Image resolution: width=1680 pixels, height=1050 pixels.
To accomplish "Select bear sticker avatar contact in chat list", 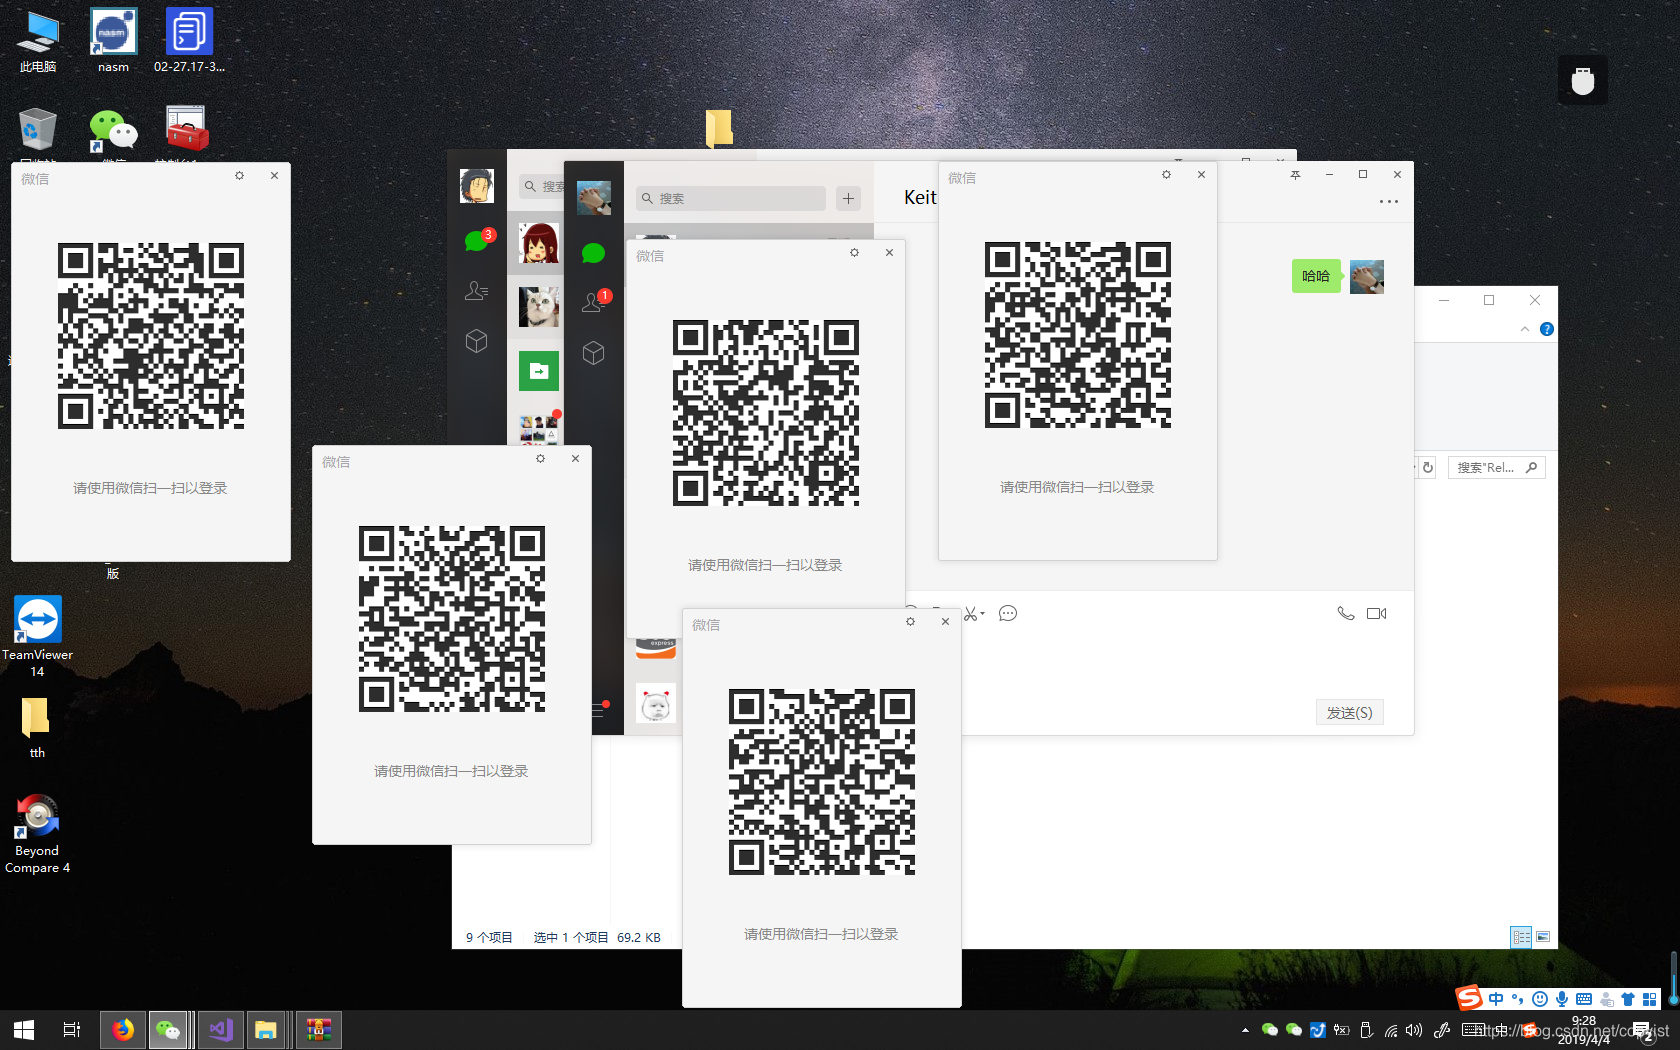I will pos(656,704).
